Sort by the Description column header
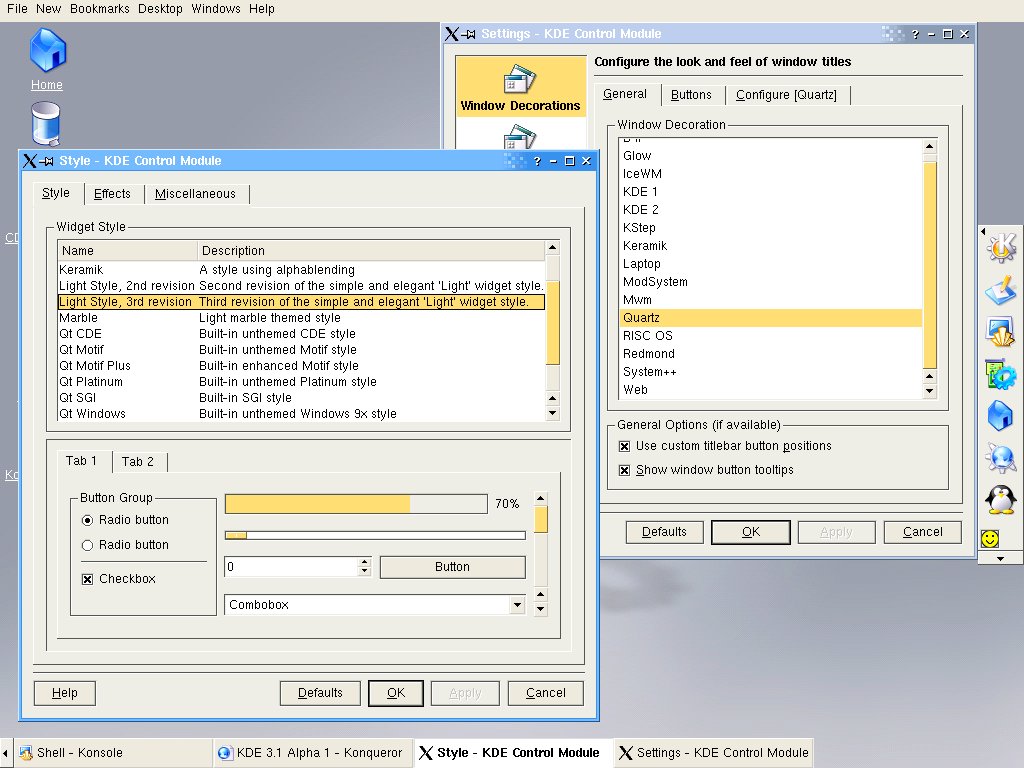 [370, 251]
